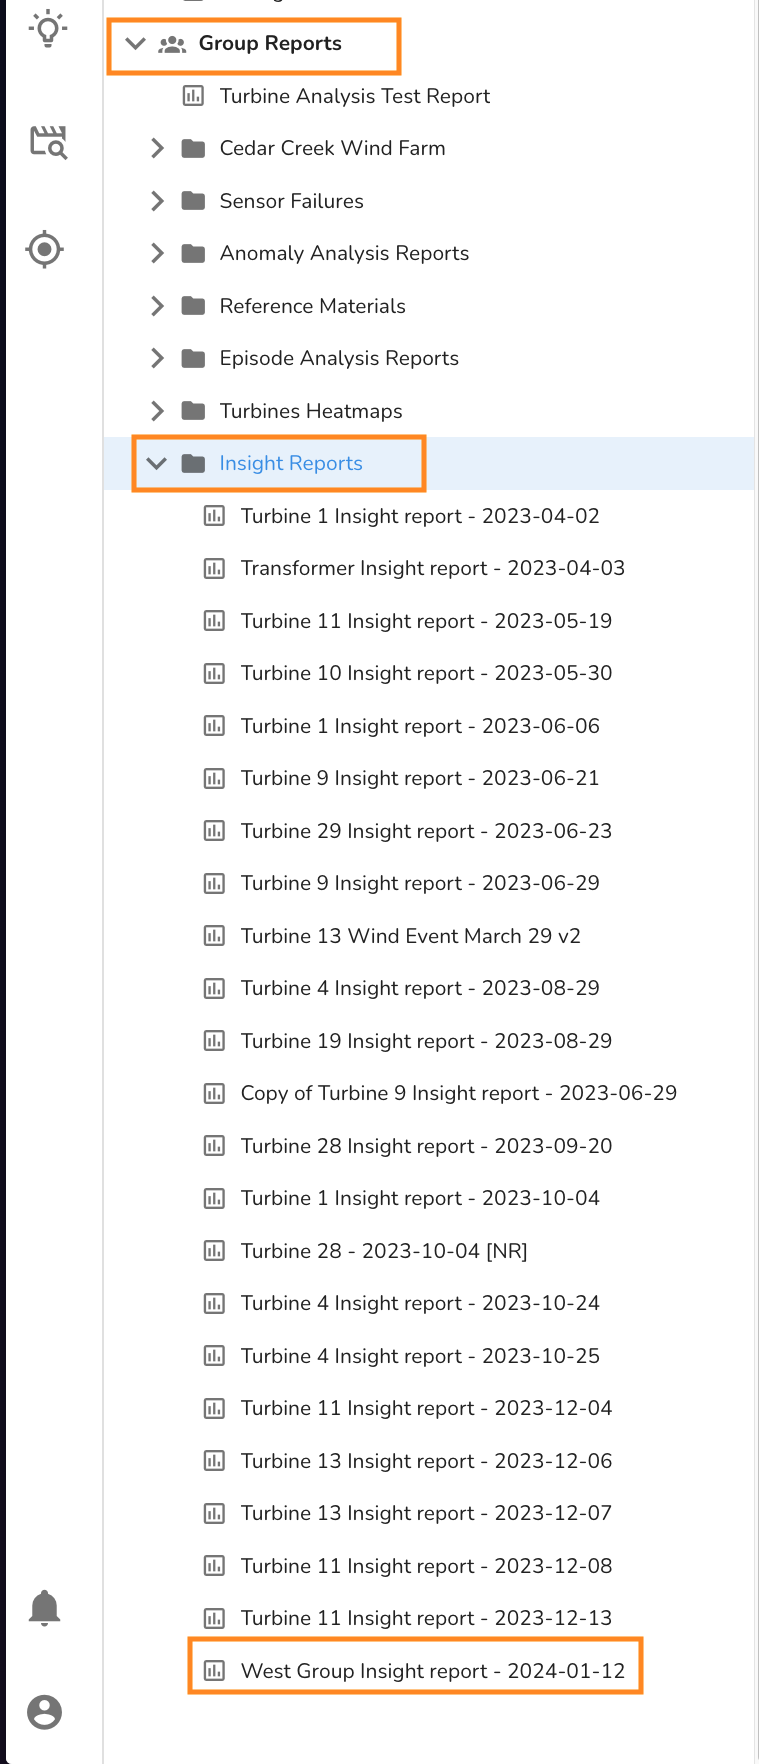The height and width of the screenshot is (1764, 759).
Task: Select the Episode Analysis Reports folder label
Action: [x=339, y=358]
